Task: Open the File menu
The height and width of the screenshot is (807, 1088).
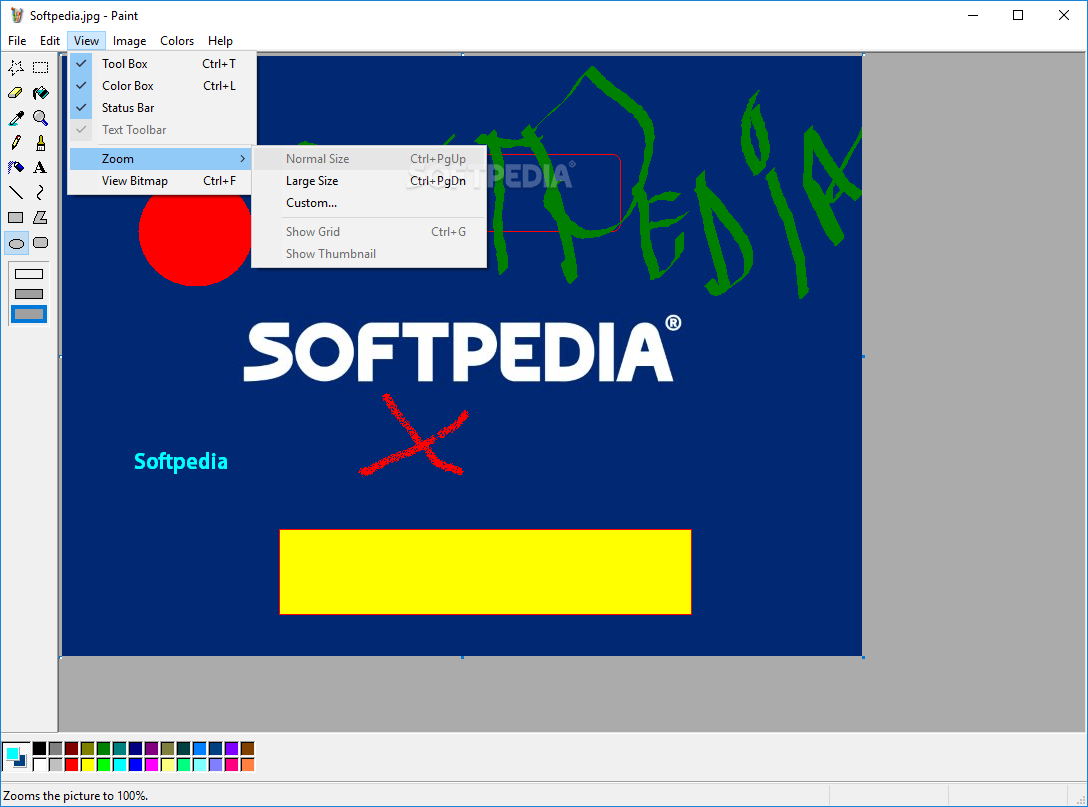Action: coord(17,41)
